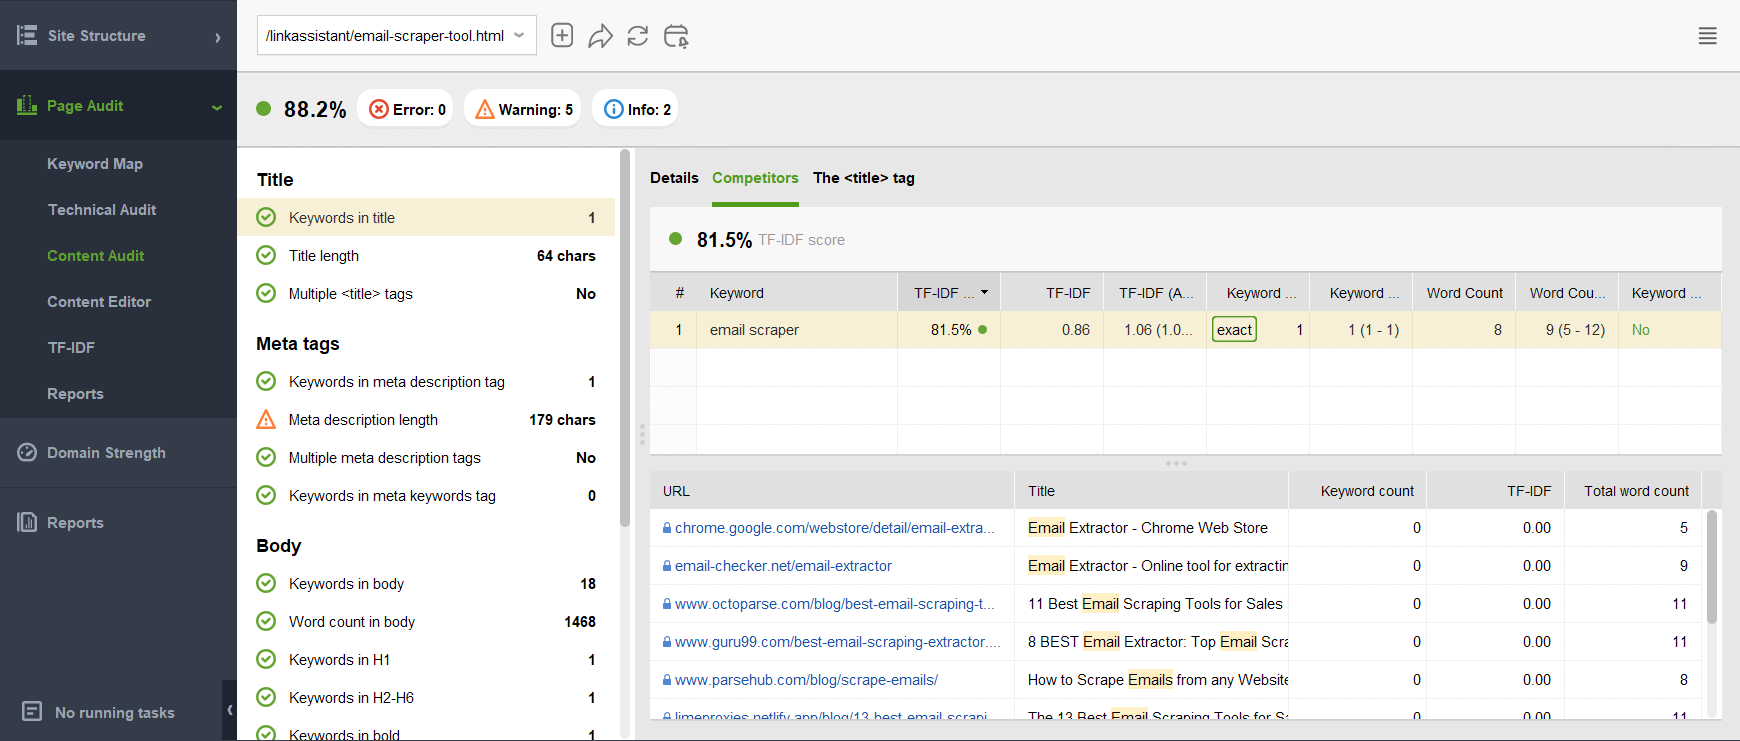This screenshot has height=741, width=1740.
Task: Click the add page plus icon
Action: point(562,36)
